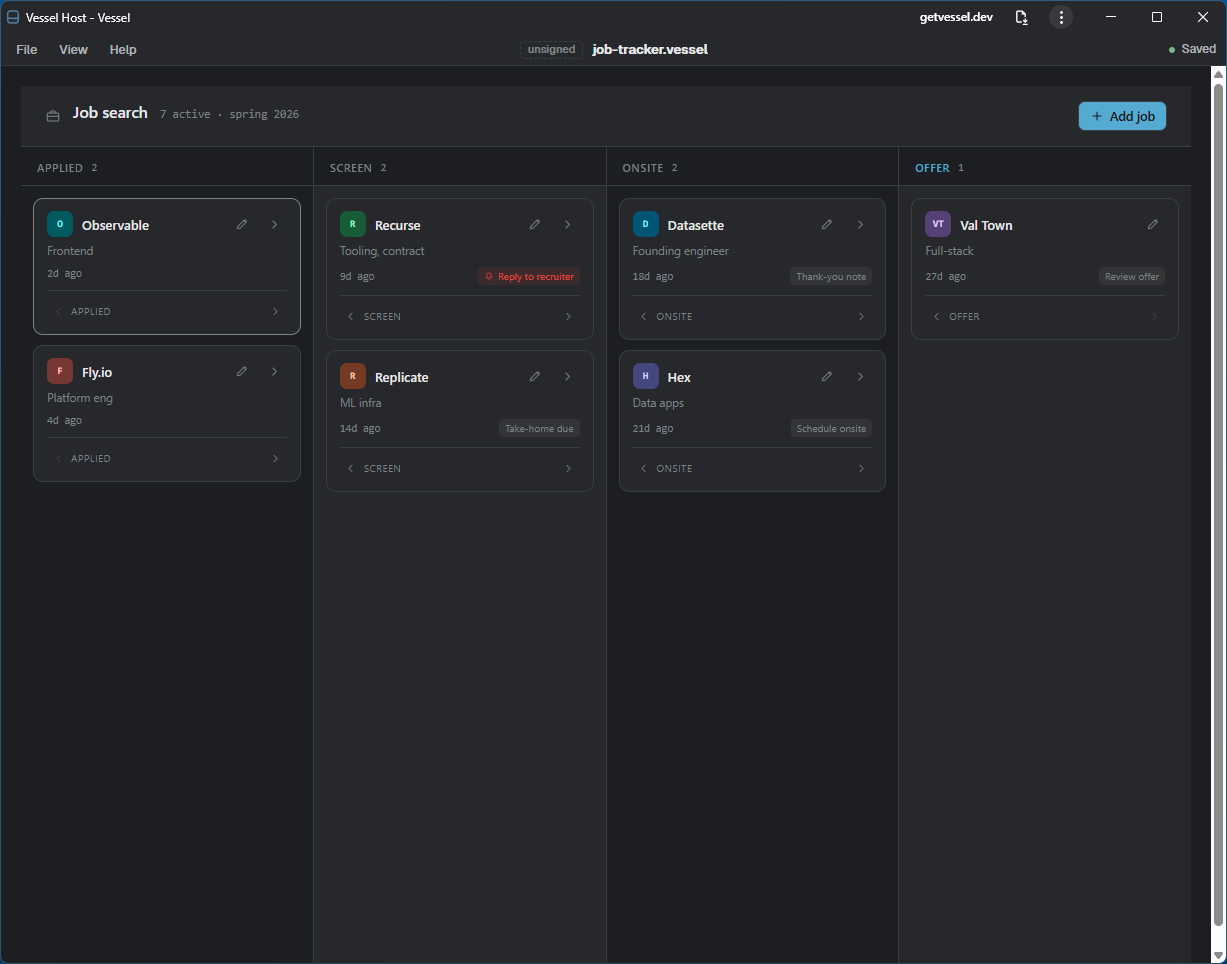Move Hex forward to next stage

[862, 469]
